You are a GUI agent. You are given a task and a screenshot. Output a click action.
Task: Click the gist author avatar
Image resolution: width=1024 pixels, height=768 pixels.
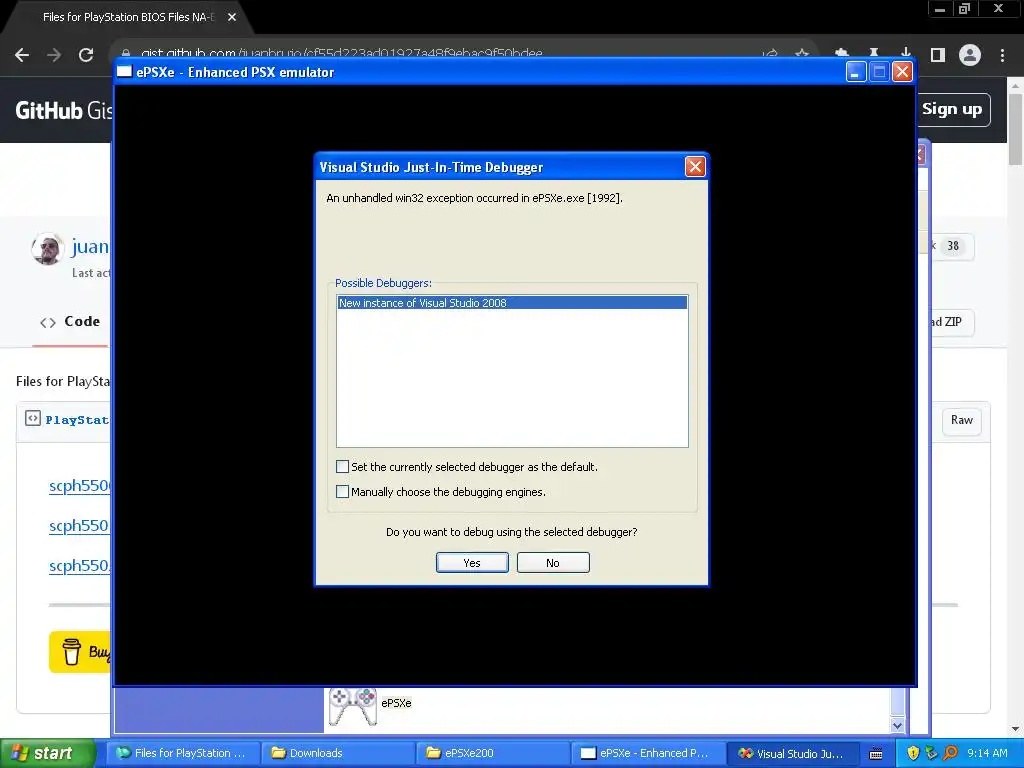click(47, 248)
